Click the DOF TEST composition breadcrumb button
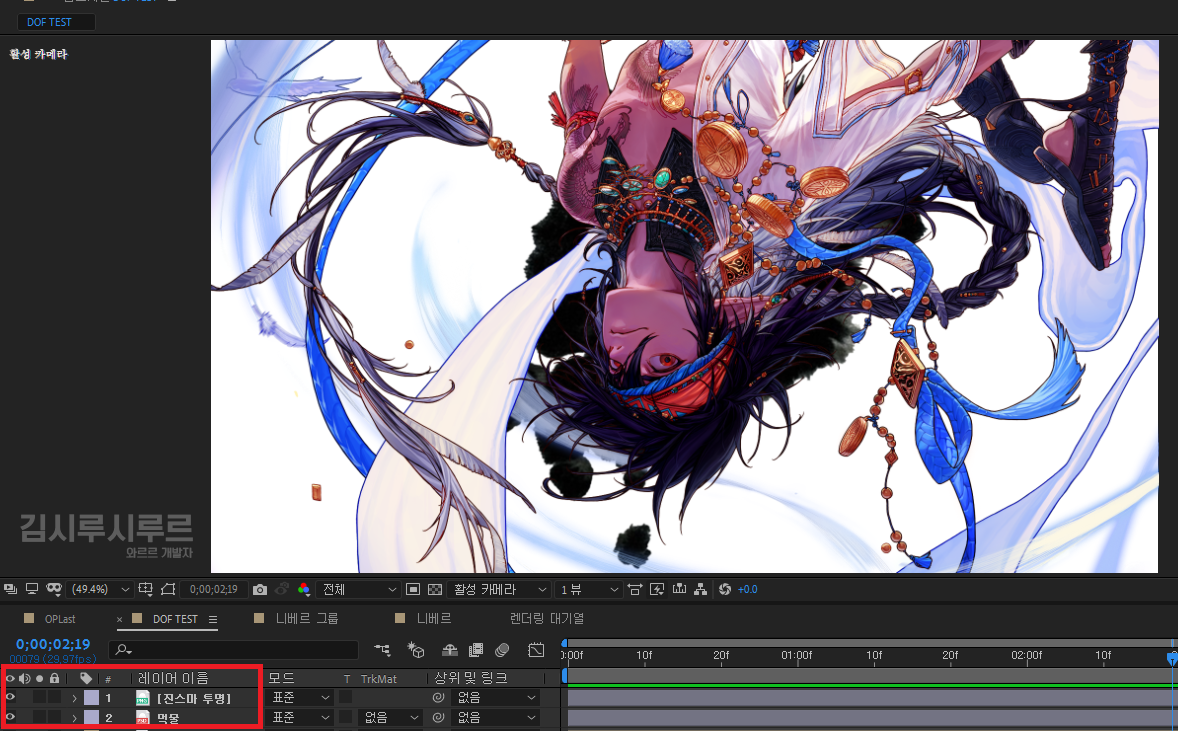 (x=56, y=22)
